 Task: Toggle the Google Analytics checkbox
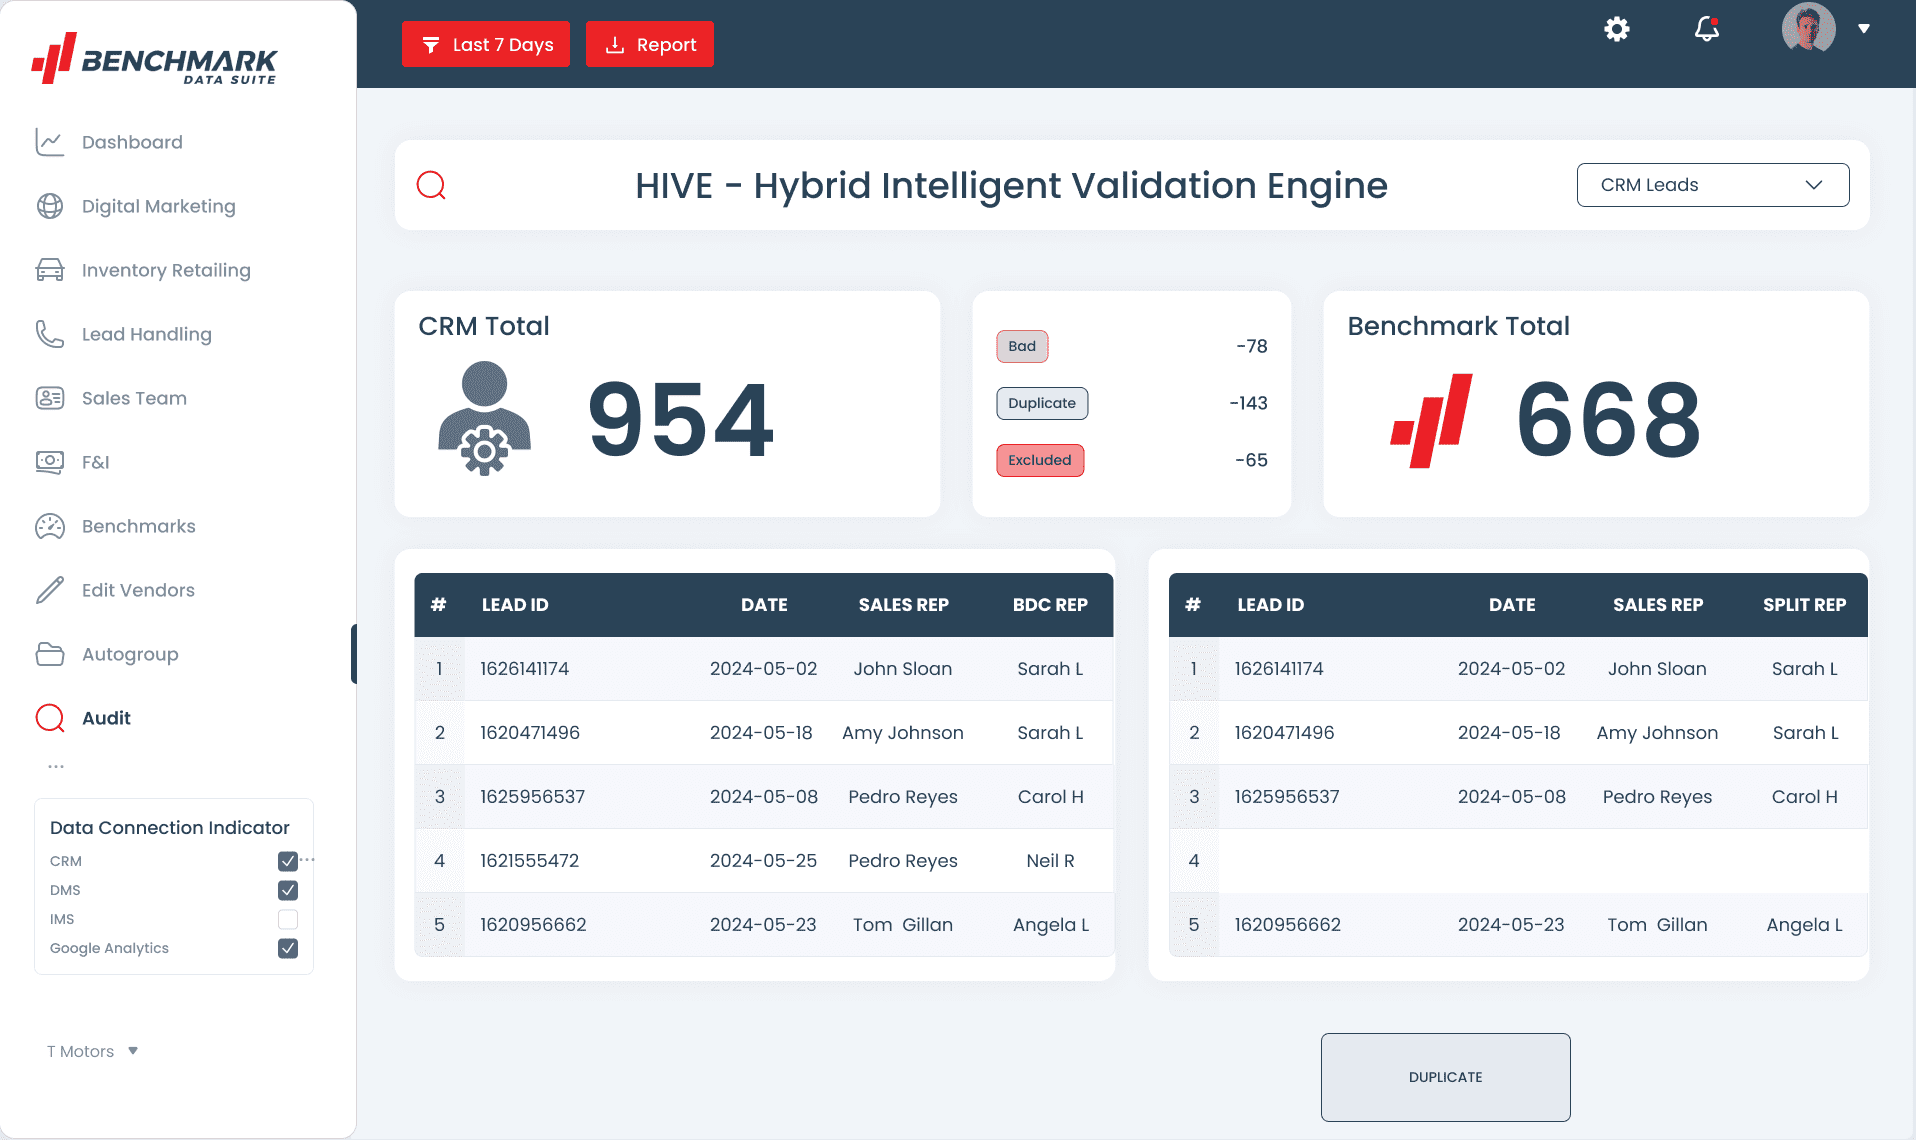tap(288, 948)
